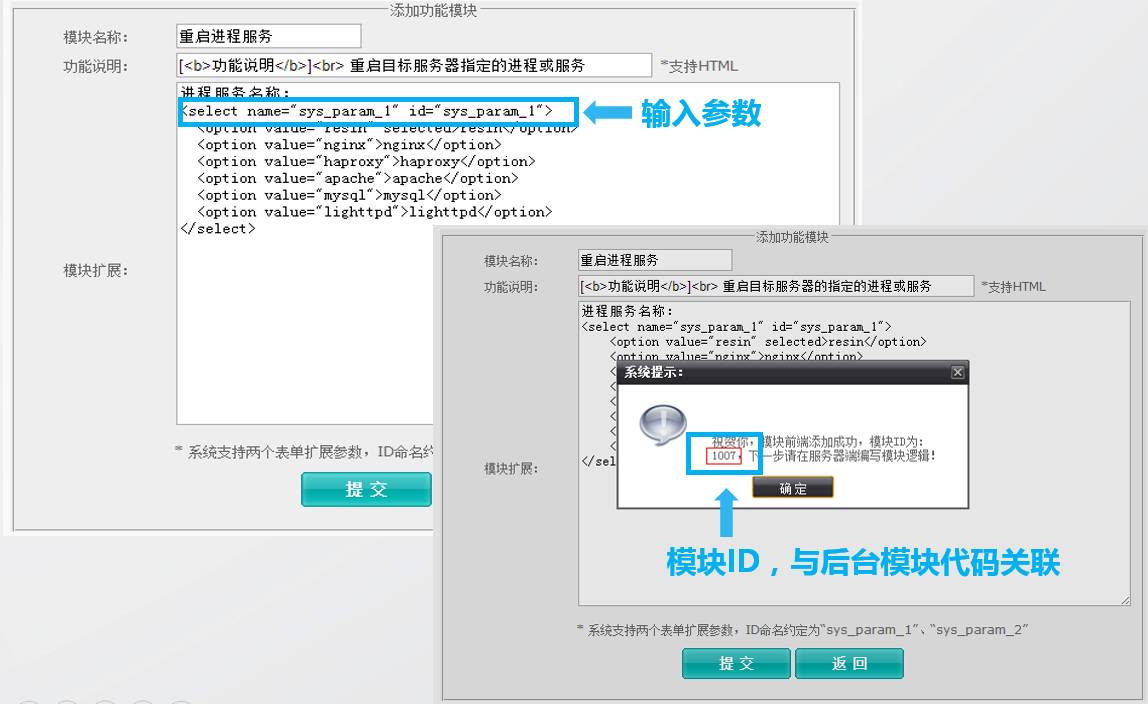Click the 提交 button on the front form
This screenshot has height=704, width=1148.
click(x=366, y=489)
